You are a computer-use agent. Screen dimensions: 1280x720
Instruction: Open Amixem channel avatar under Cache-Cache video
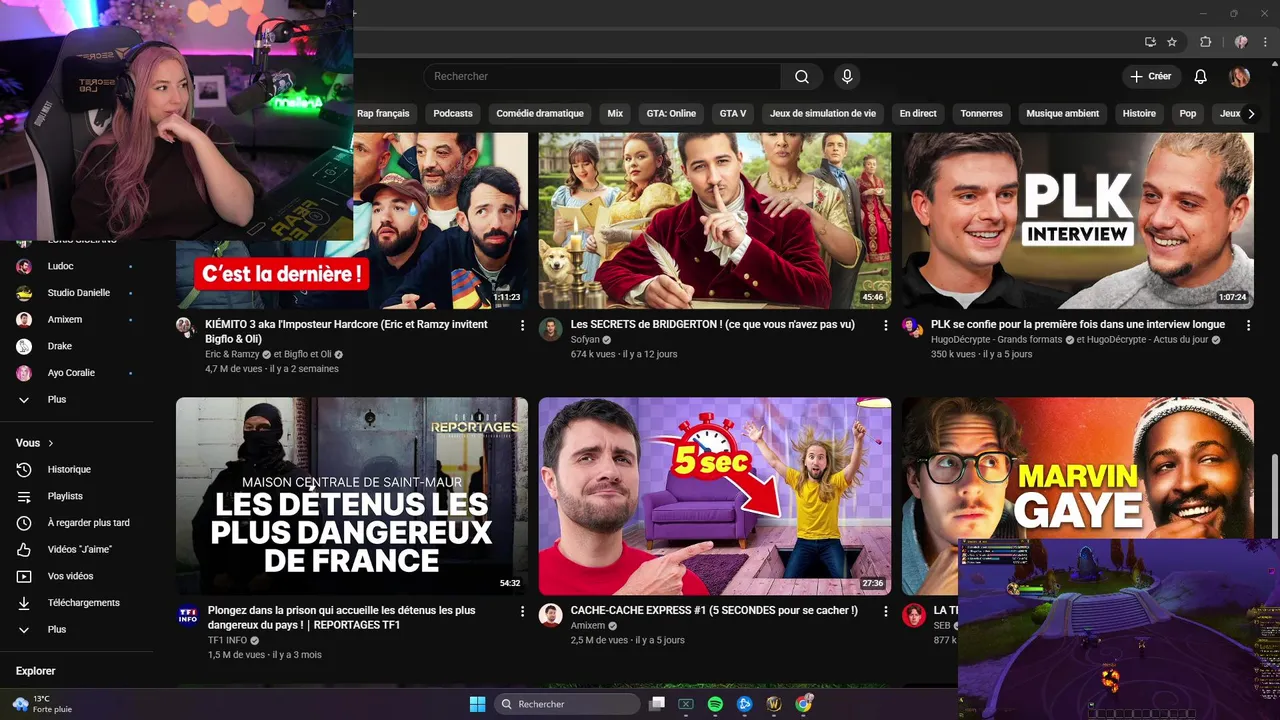[x=550, y=615]
